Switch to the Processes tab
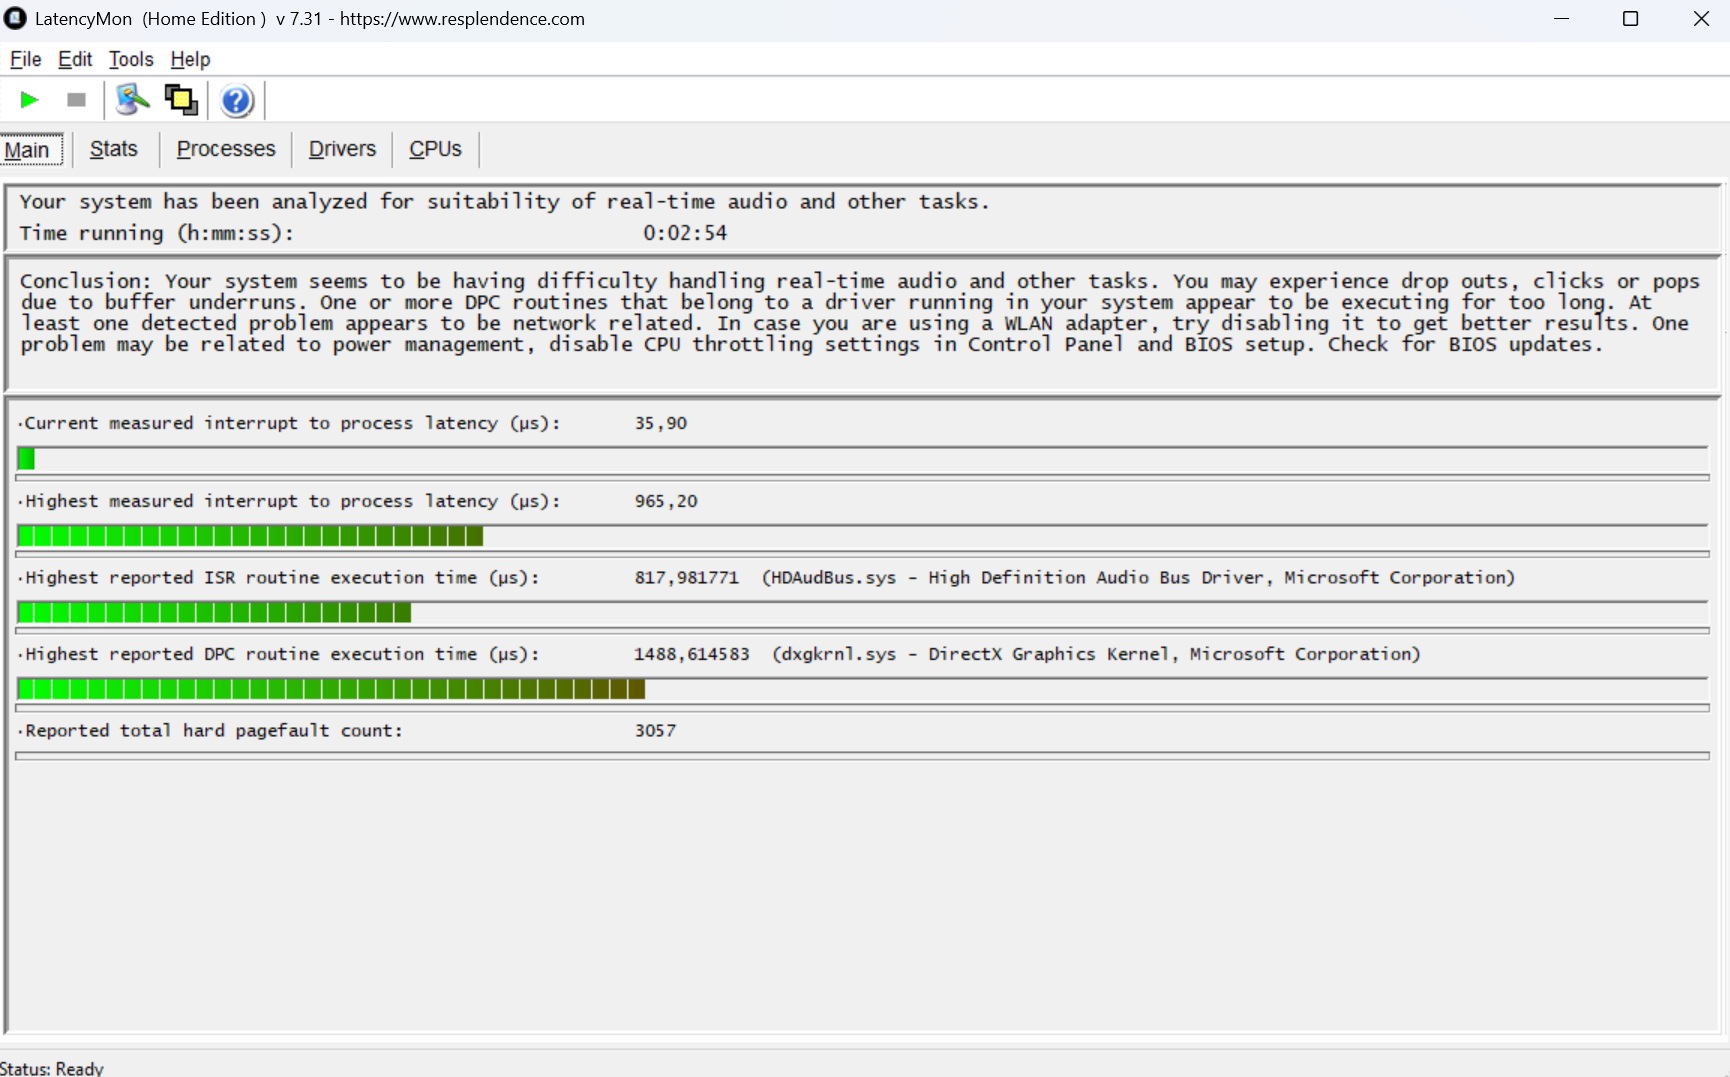The image size is (1730, 1077). tap(226, 149)
